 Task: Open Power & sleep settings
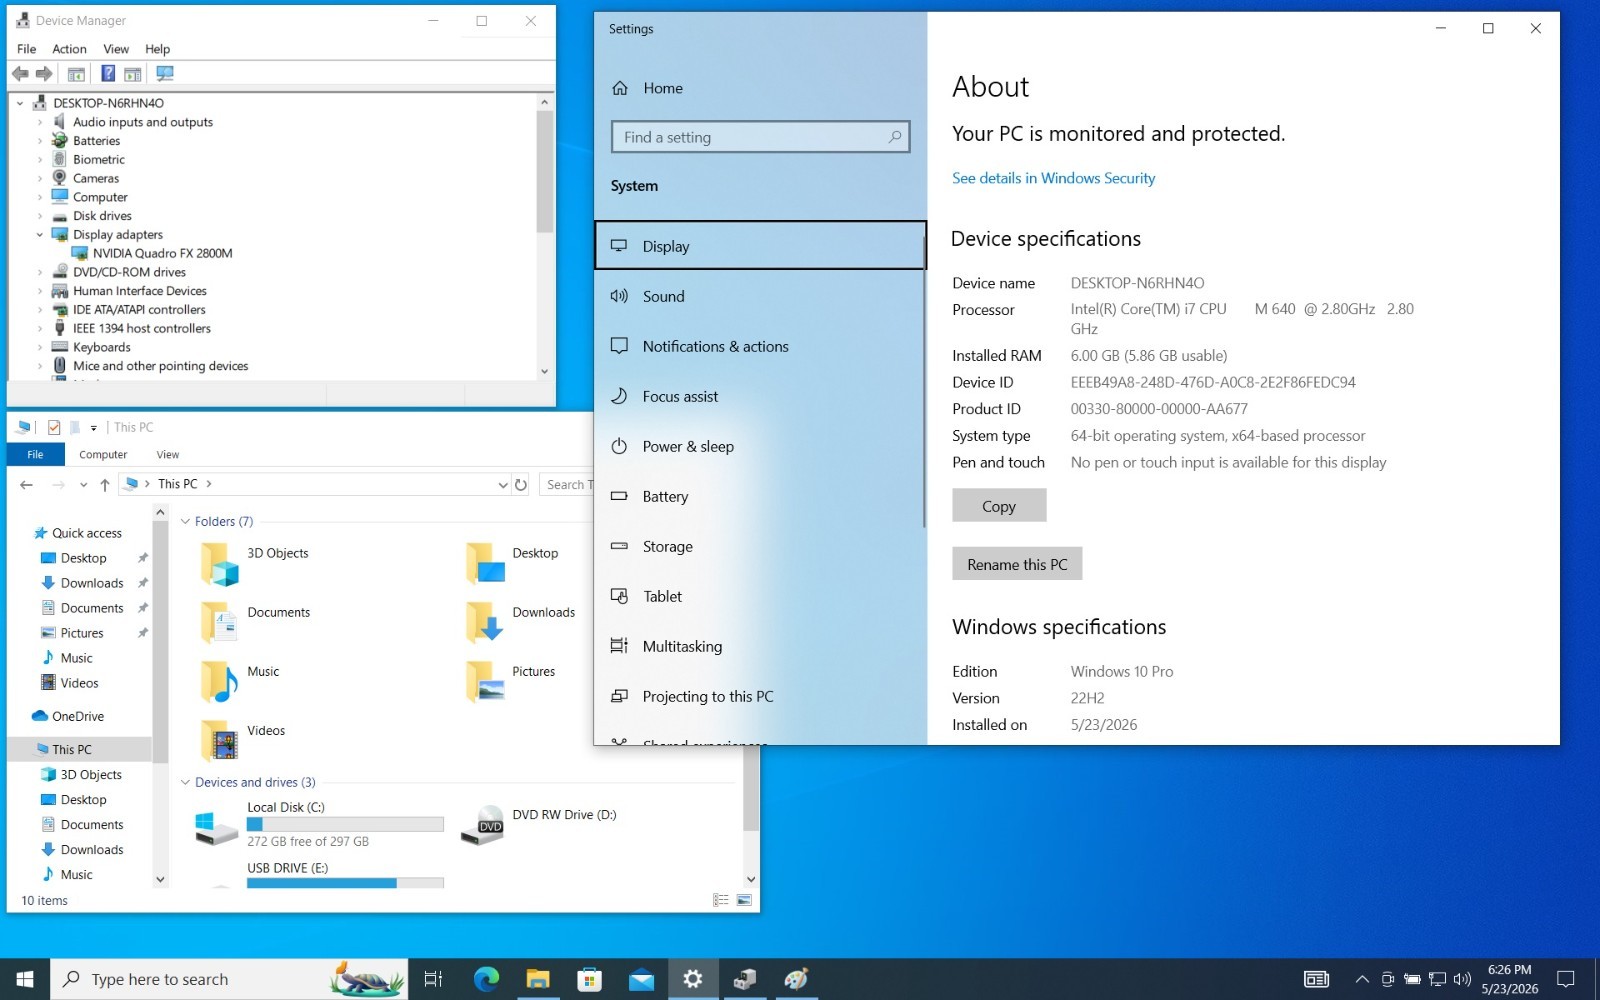coord(760,446)
